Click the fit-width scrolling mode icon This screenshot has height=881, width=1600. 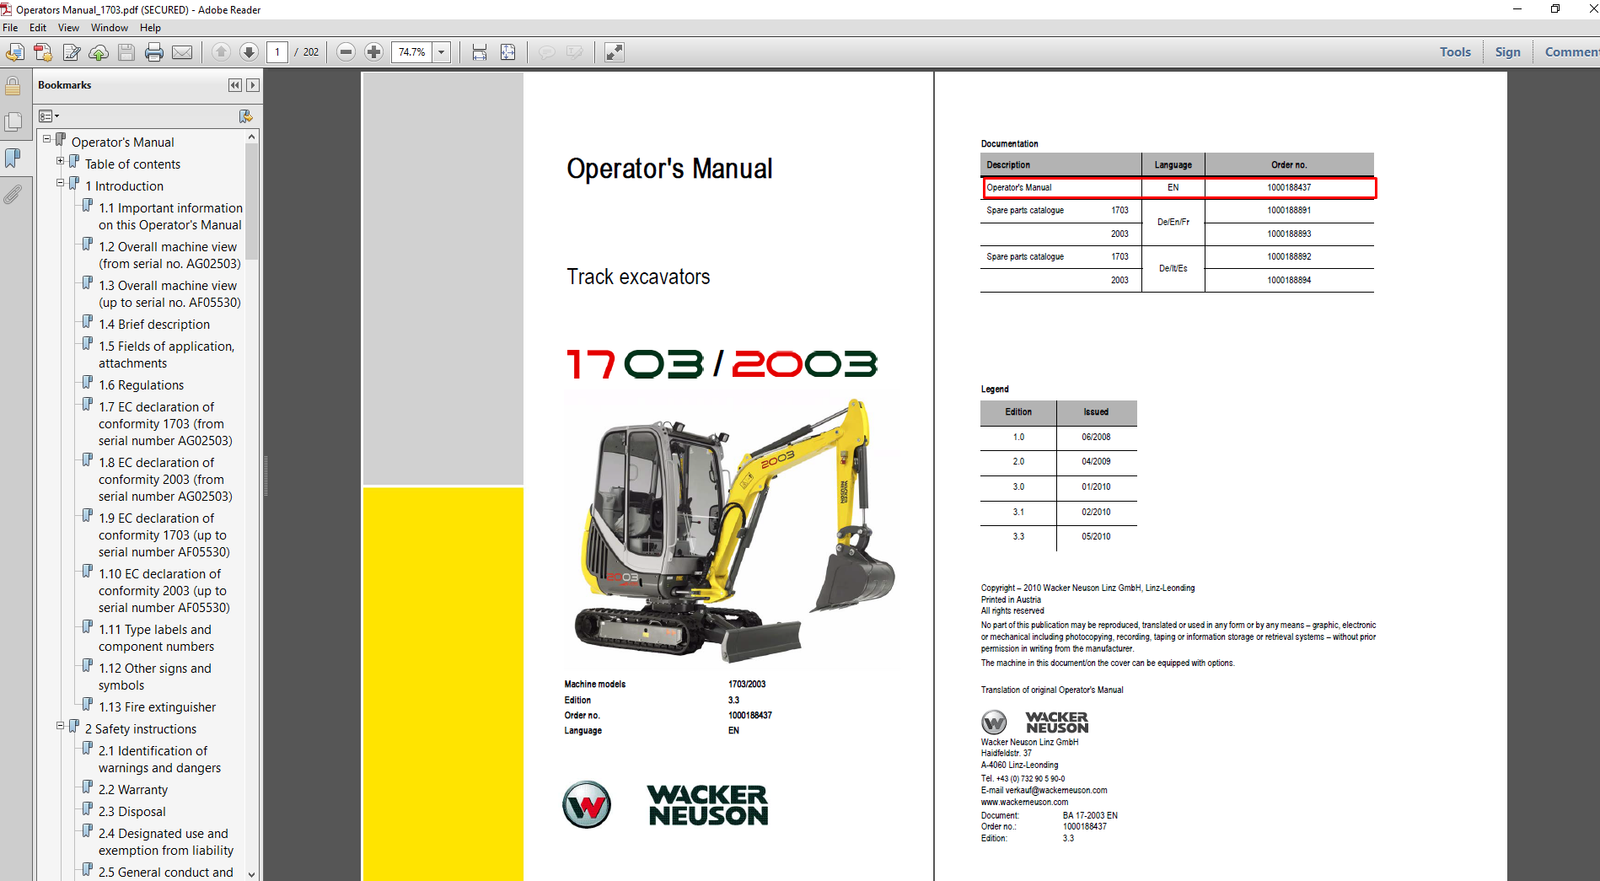point(480,52)
